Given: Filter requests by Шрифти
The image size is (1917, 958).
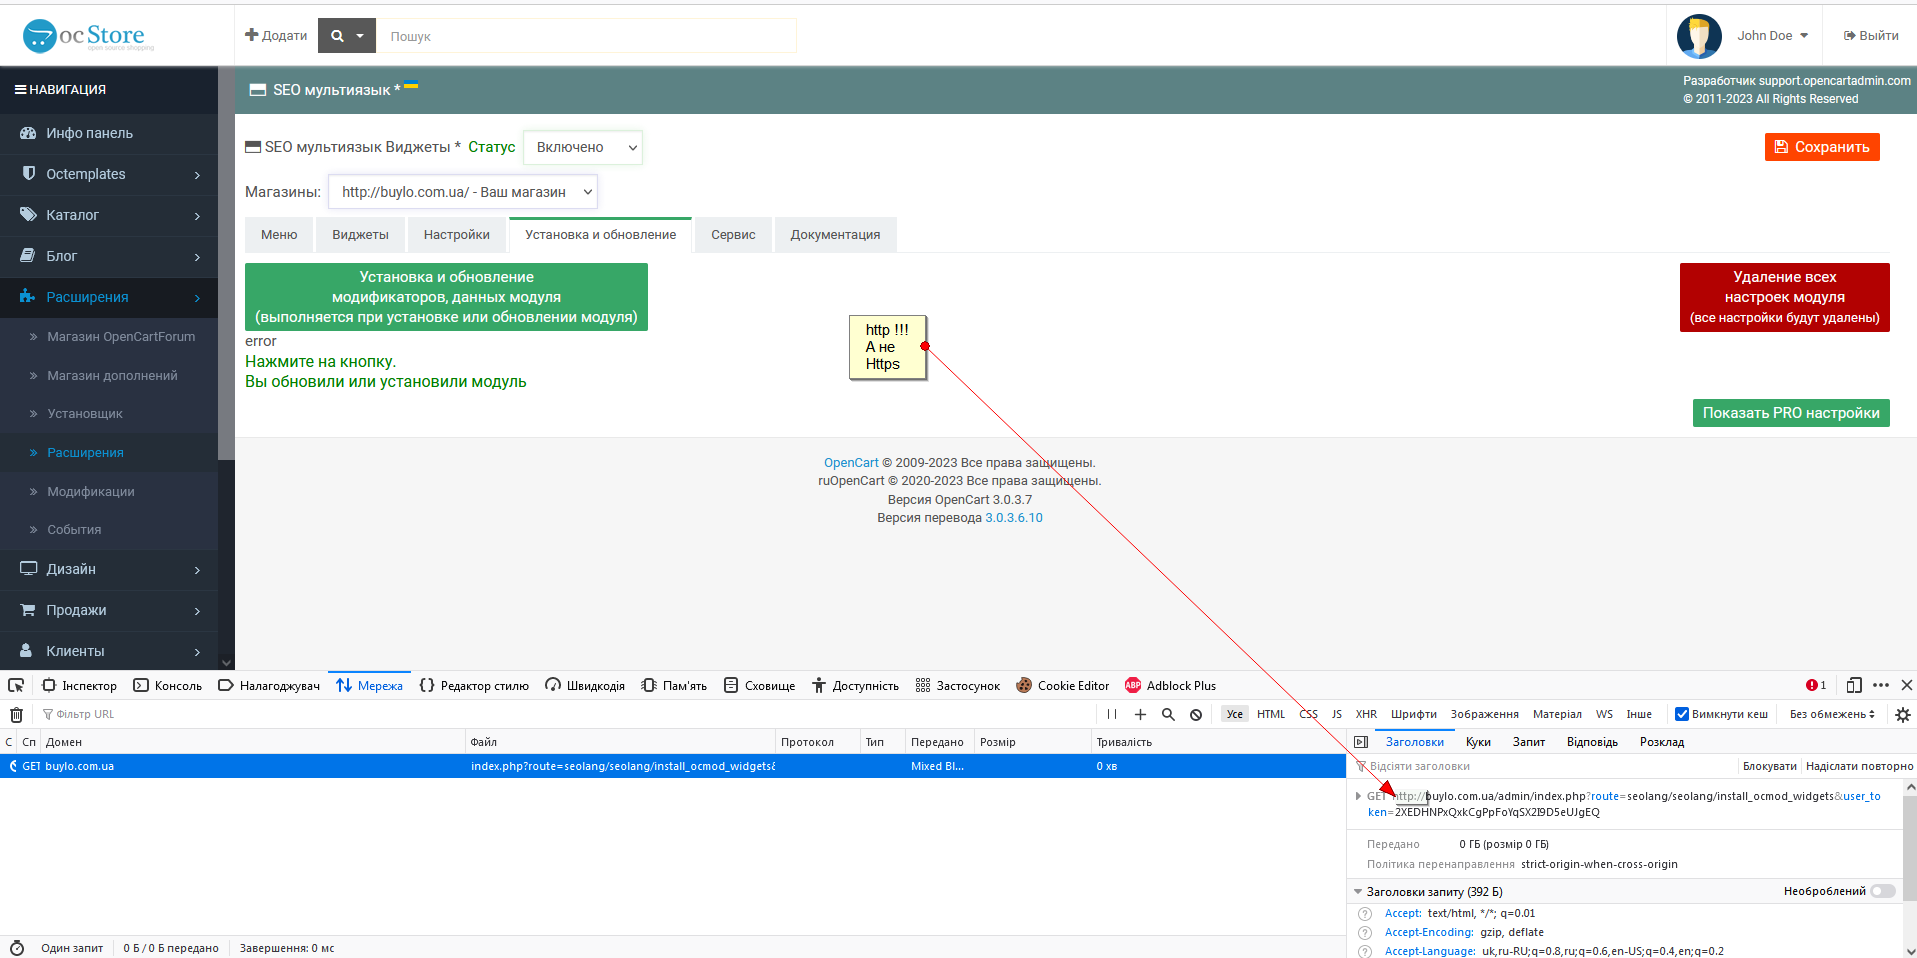Looking at the screenshot, I should [1414, 714].
